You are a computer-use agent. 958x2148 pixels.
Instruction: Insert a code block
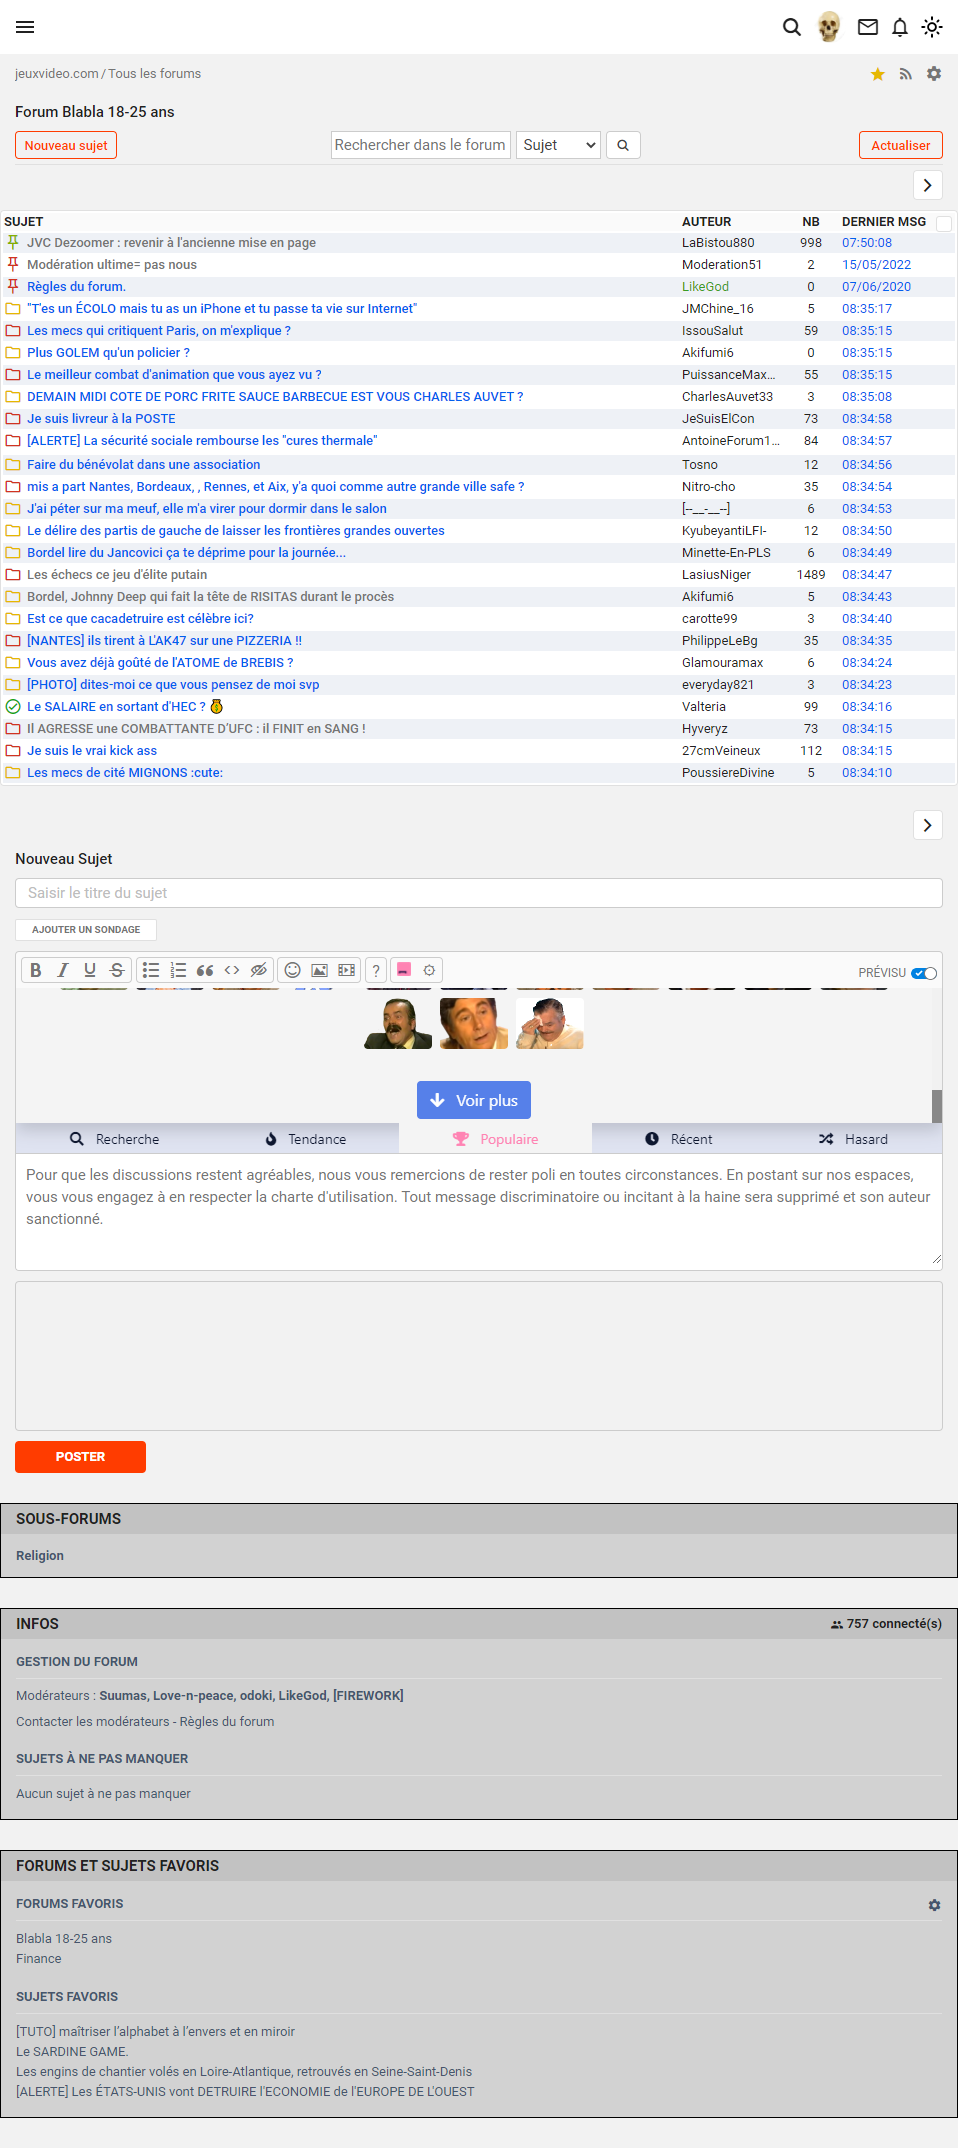point(232,970)
